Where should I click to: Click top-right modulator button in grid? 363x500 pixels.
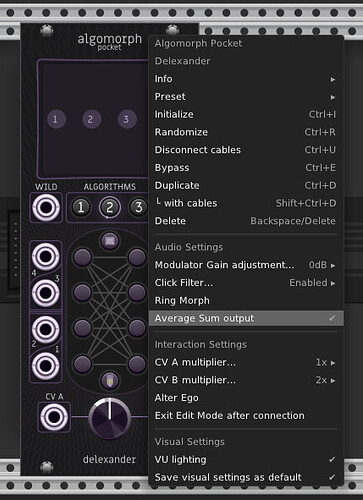(137, 257)
